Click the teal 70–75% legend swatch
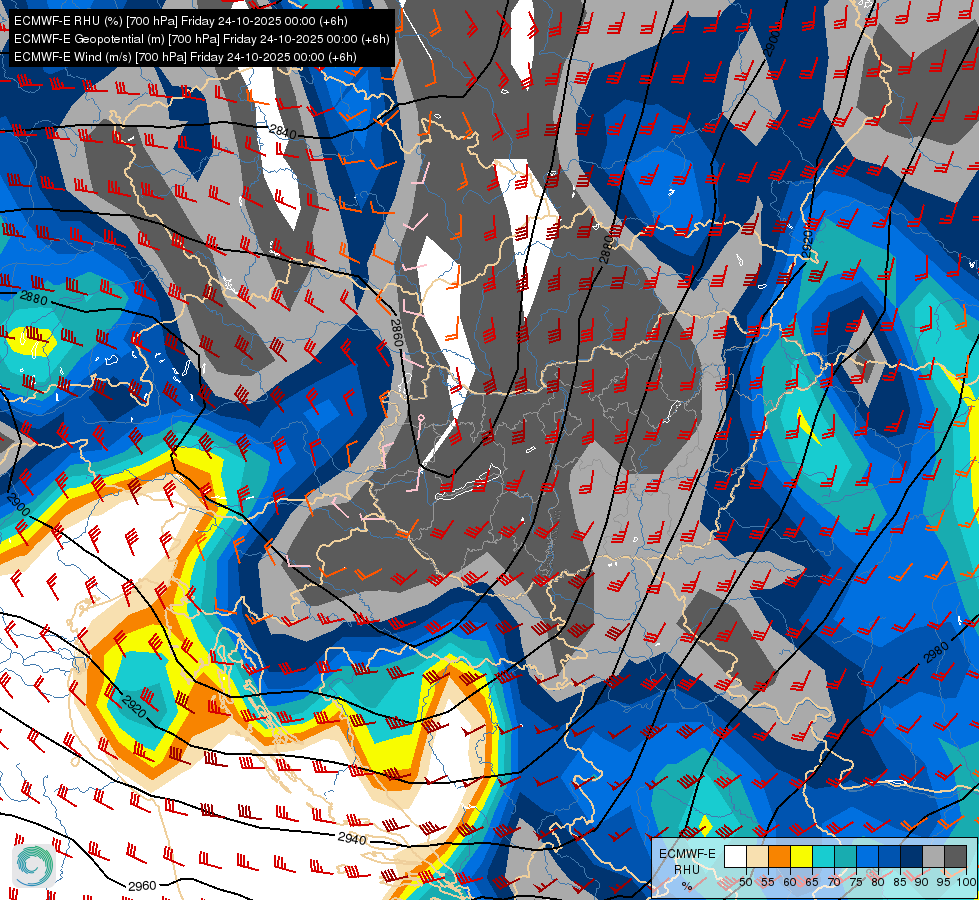979x900 pixels. [845, 856]
